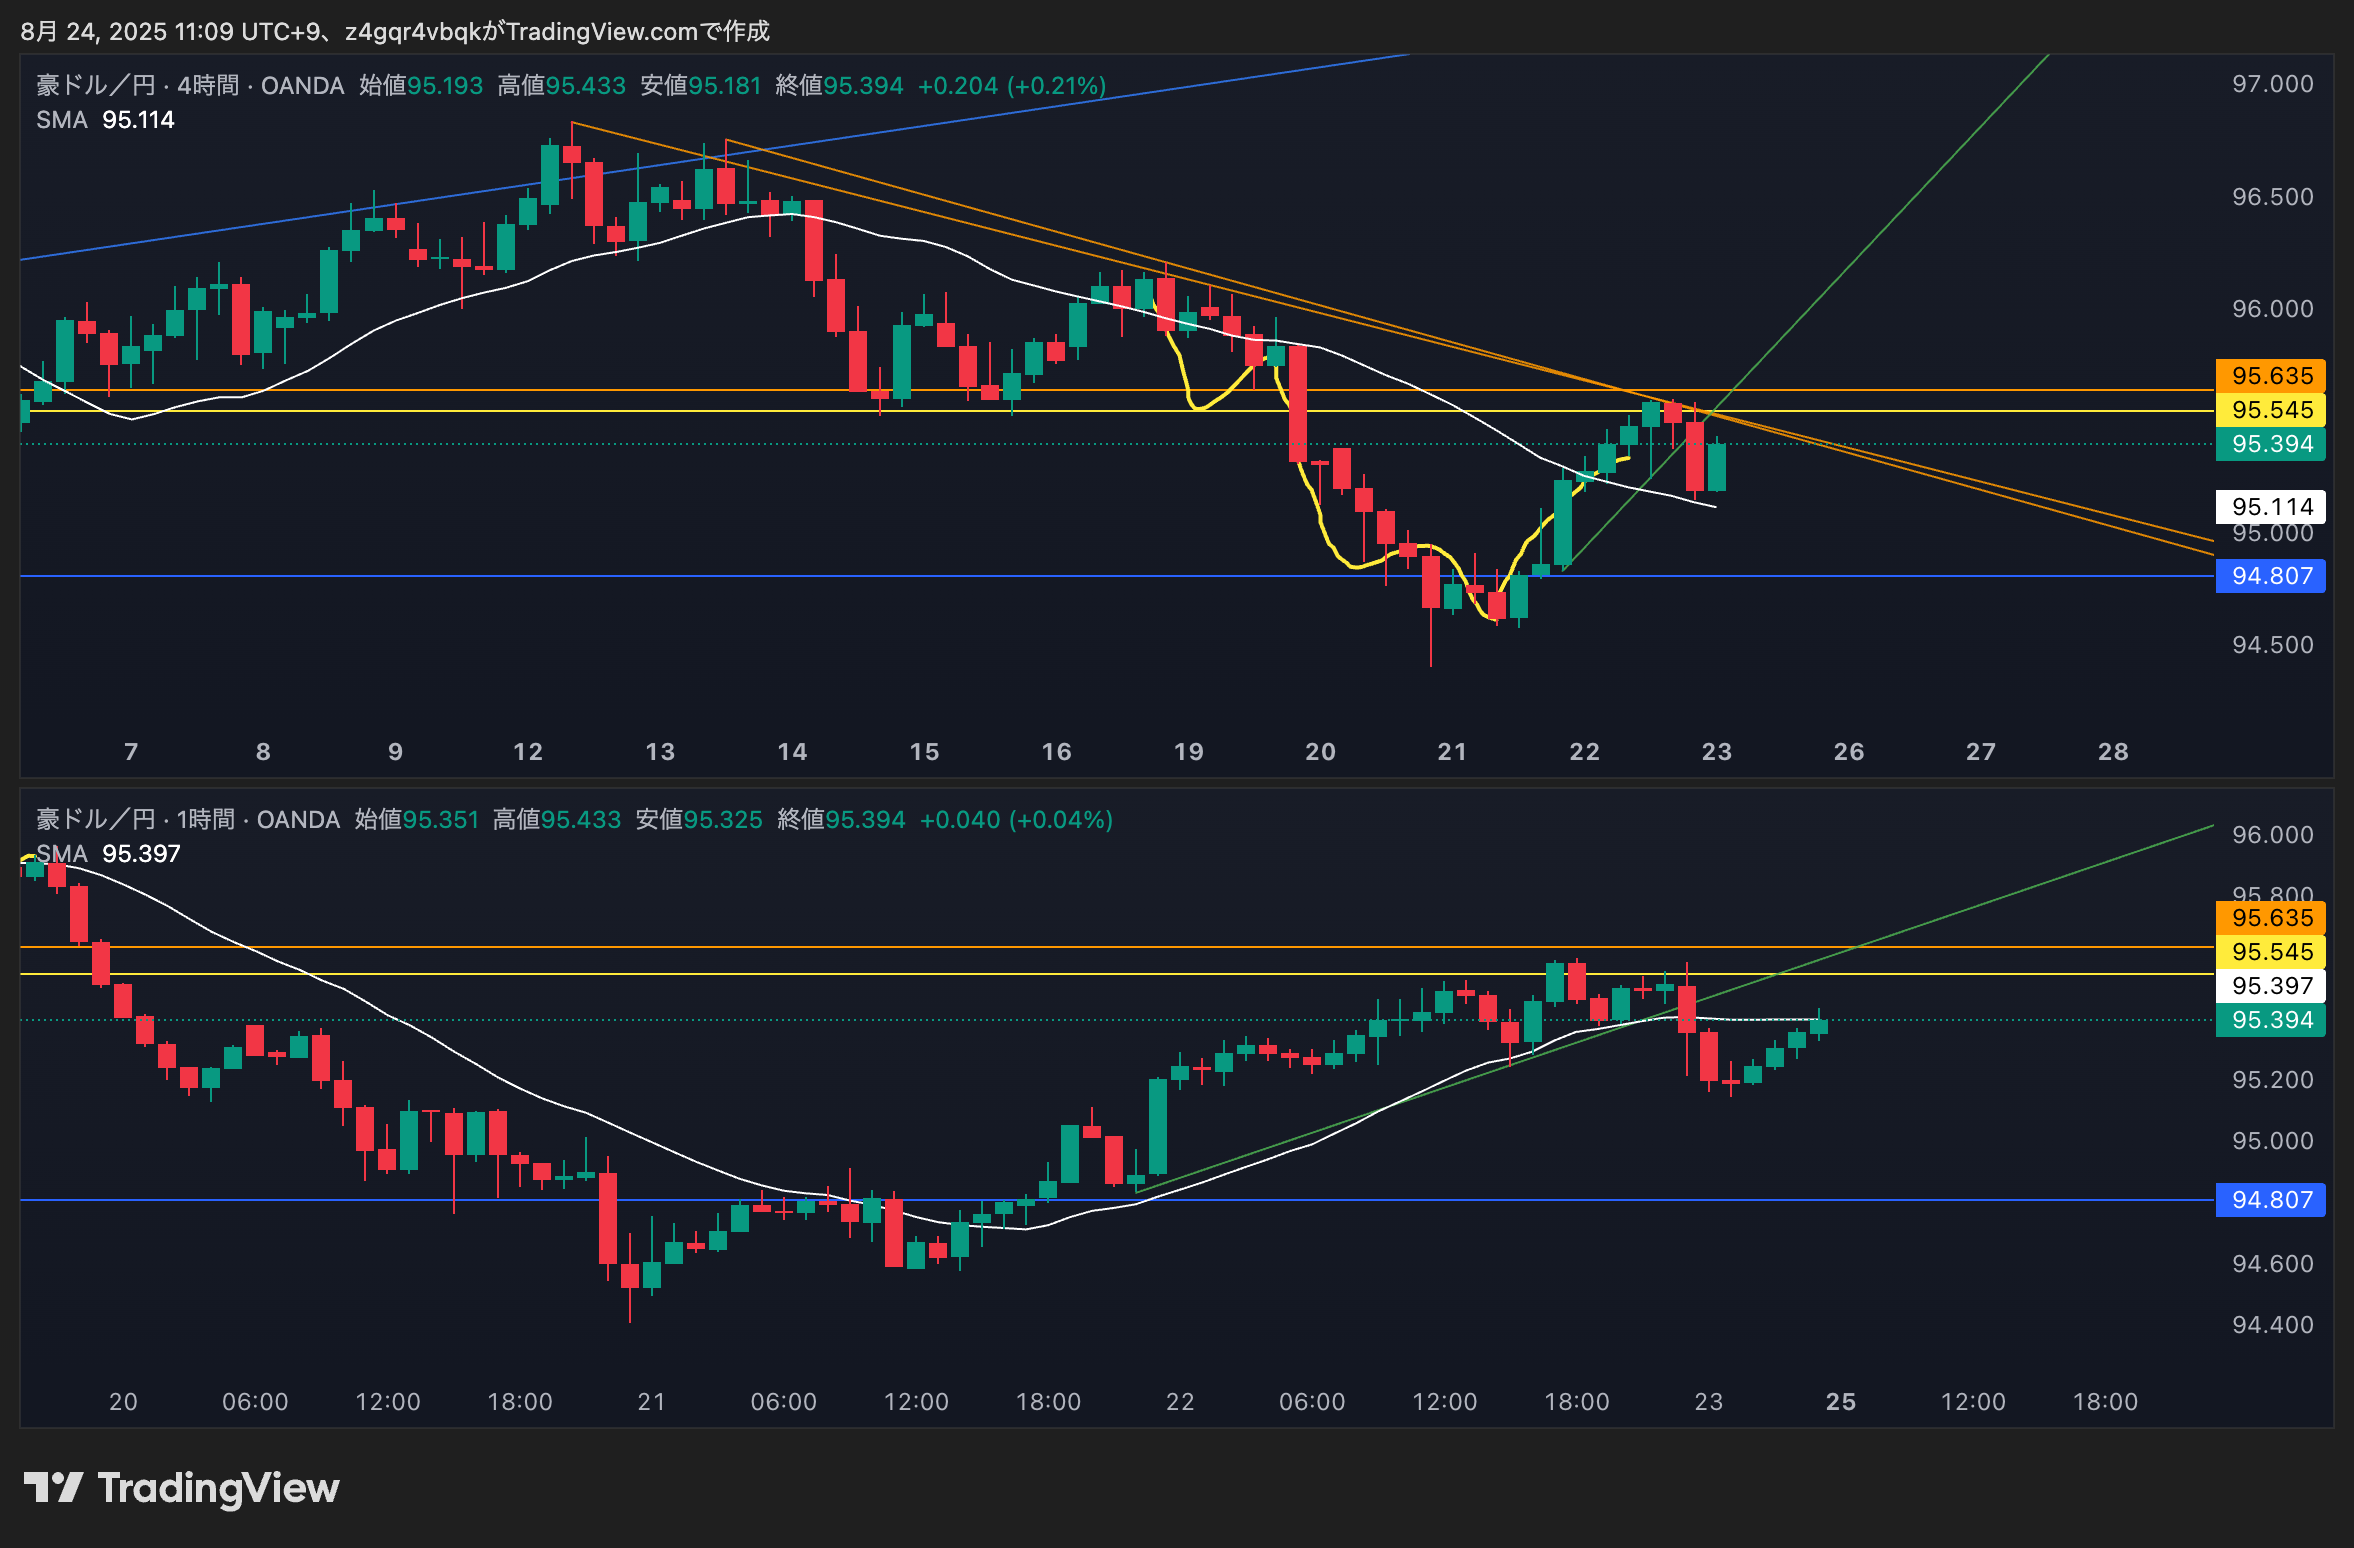Click the blue 94.807 price label in the upper chart

(2270, 576)
